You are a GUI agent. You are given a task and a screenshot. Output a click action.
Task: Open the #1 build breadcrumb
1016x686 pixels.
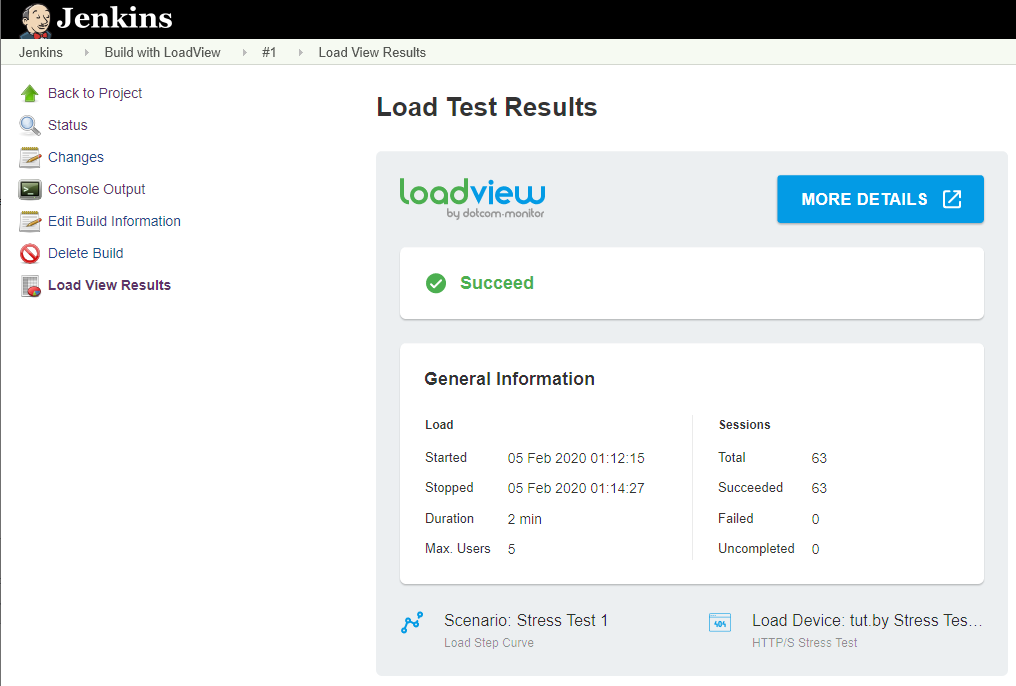click(x=269, y=52)
